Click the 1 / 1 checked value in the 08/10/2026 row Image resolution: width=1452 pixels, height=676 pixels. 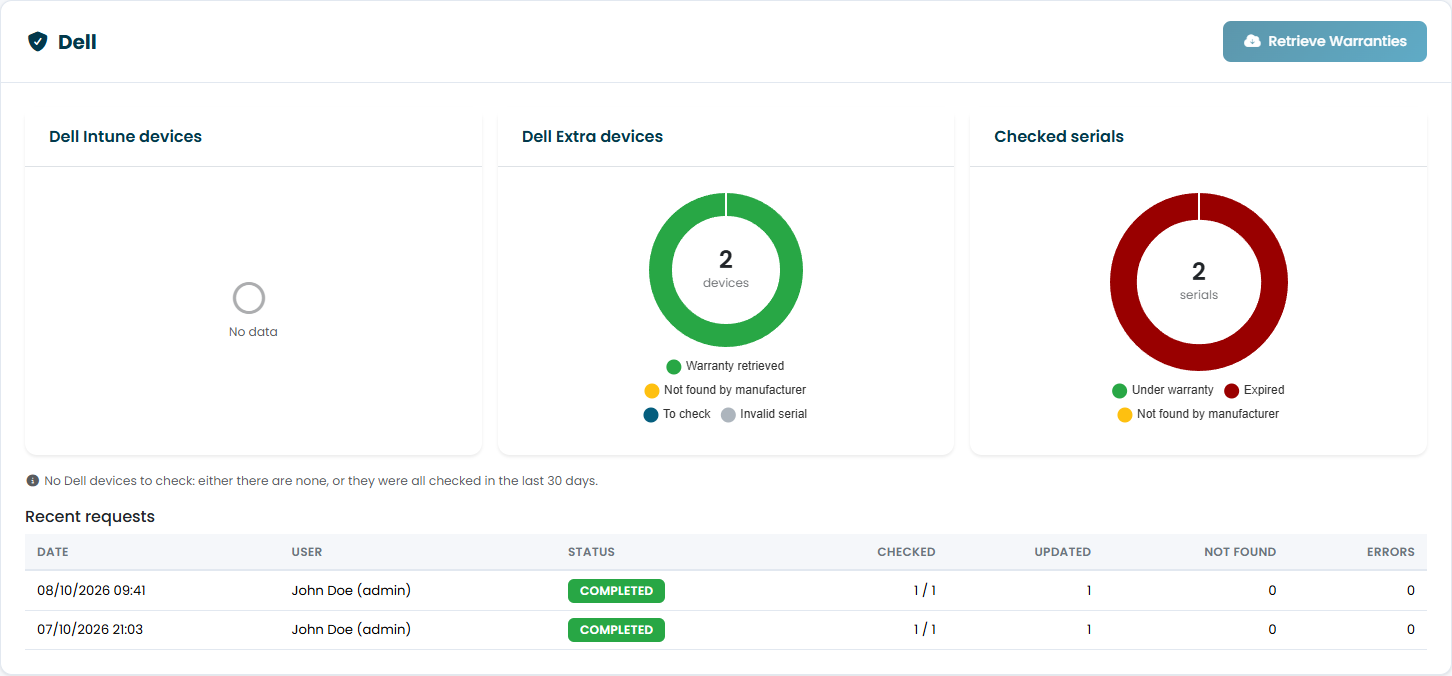pos(924,591)
